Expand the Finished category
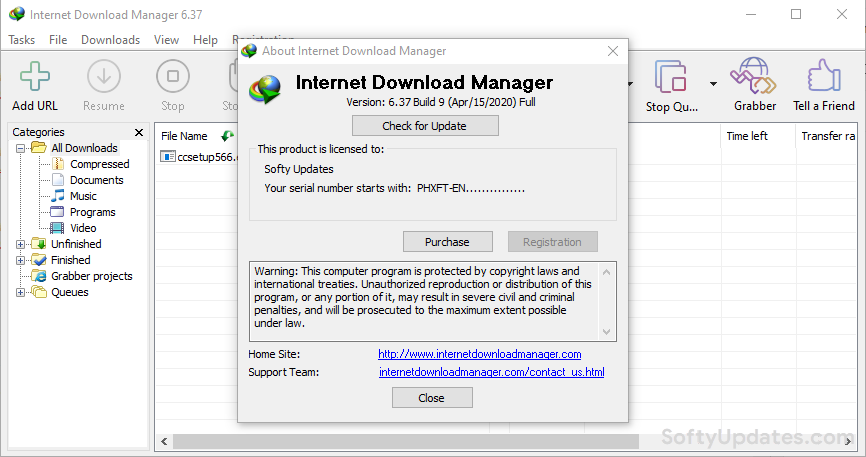The height and width of the screenshot is (457, 866). [x=20, y=260]
